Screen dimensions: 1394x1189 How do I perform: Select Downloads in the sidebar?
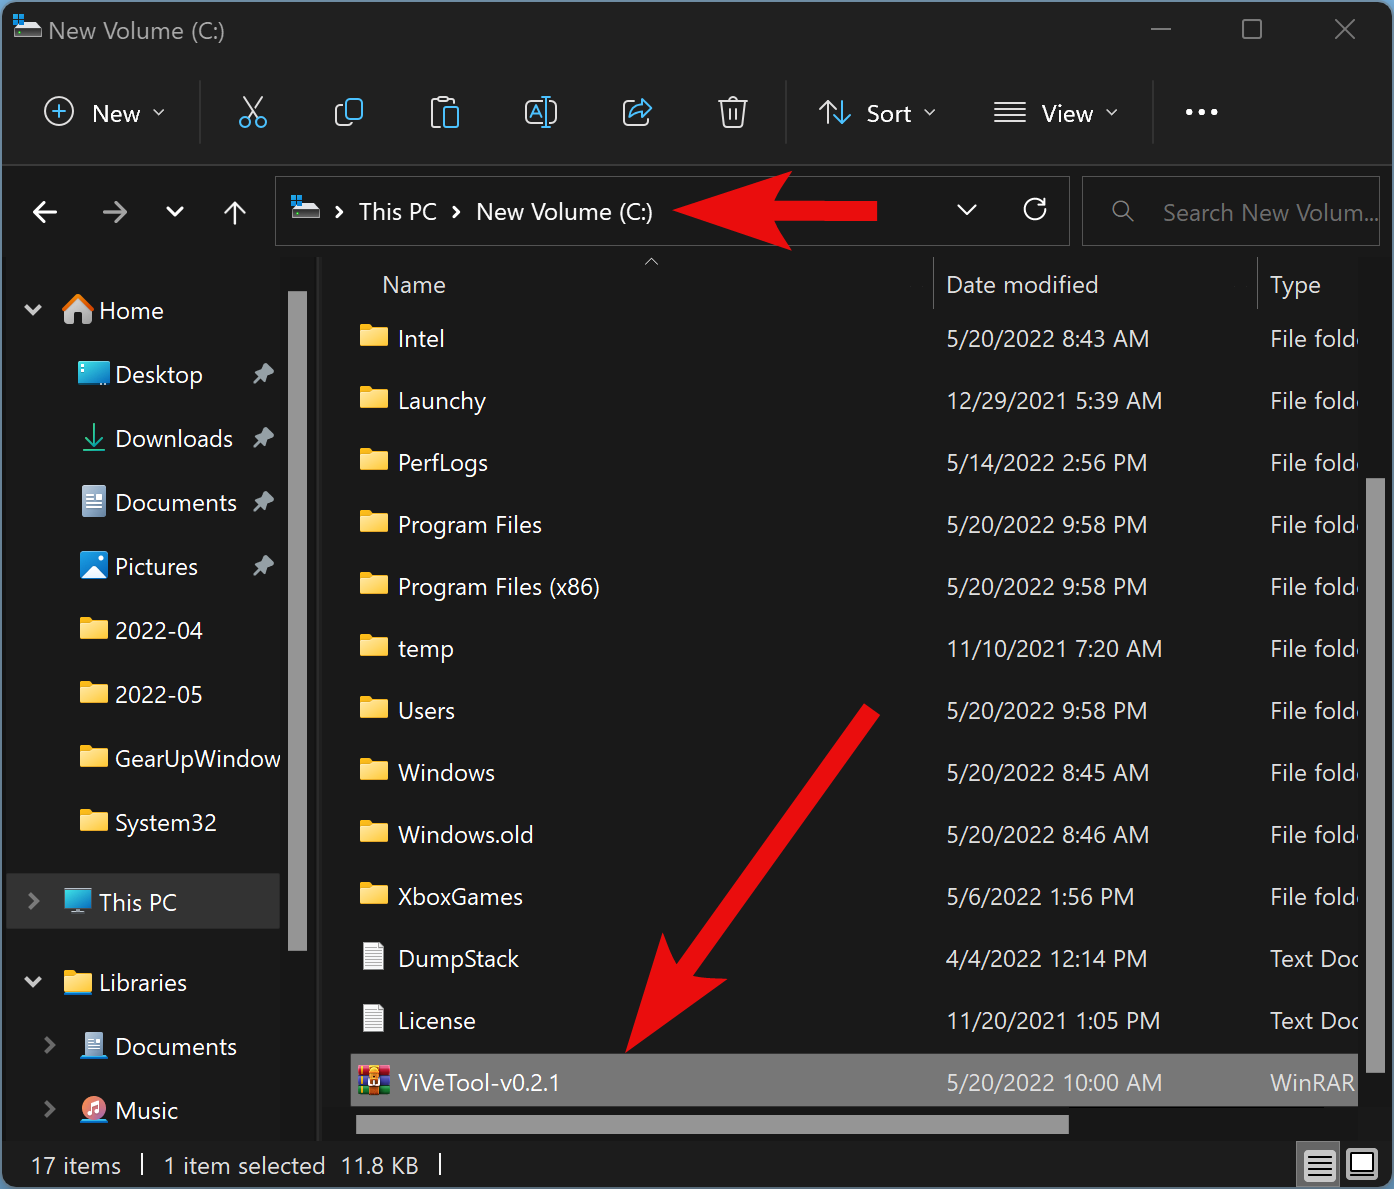coord(174,438)
